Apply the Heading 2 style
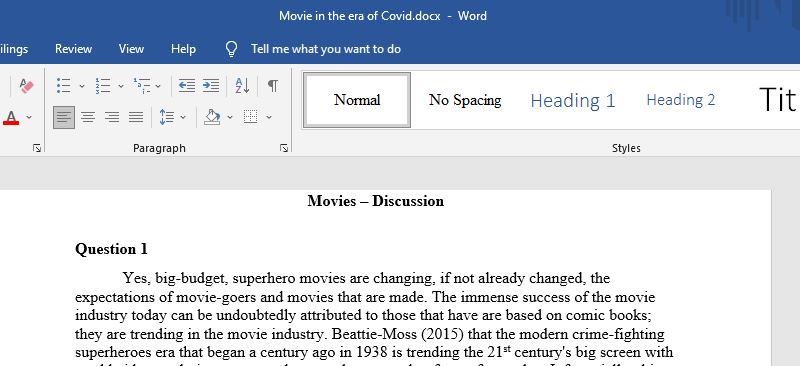 pos(681,100)
